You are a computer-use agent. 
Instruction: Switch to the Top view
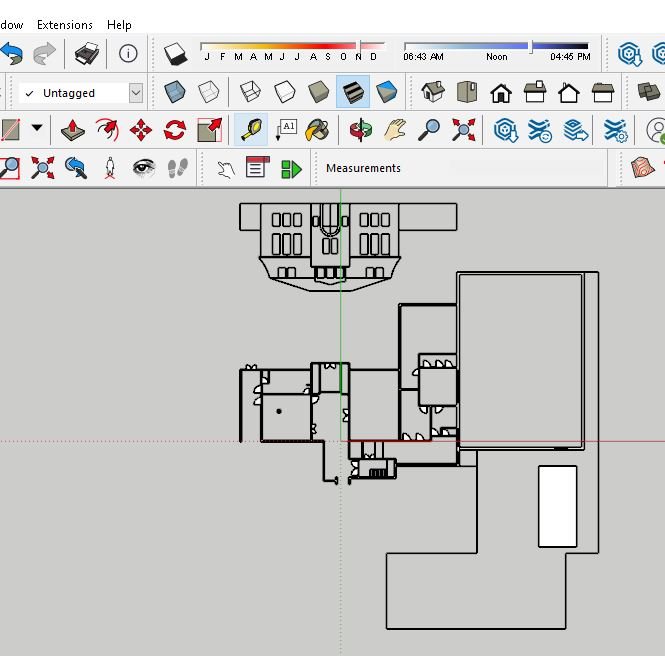click(467, 92)
